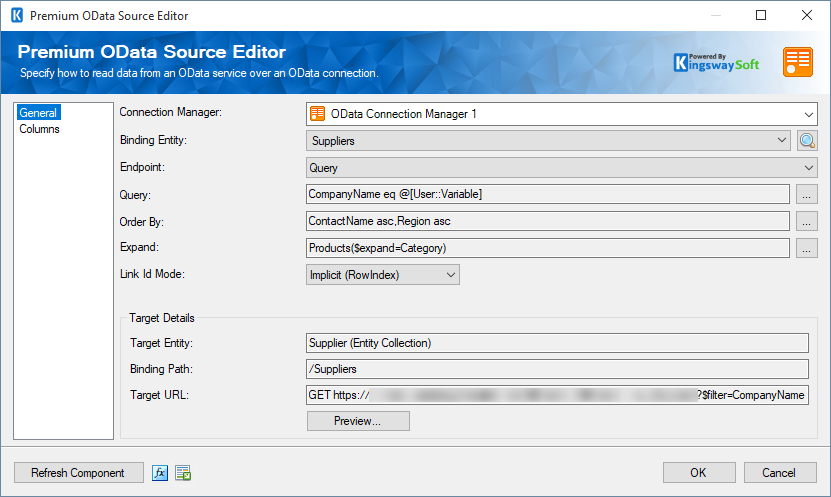Expand the Connection Manager dropdown

point(561,115)
